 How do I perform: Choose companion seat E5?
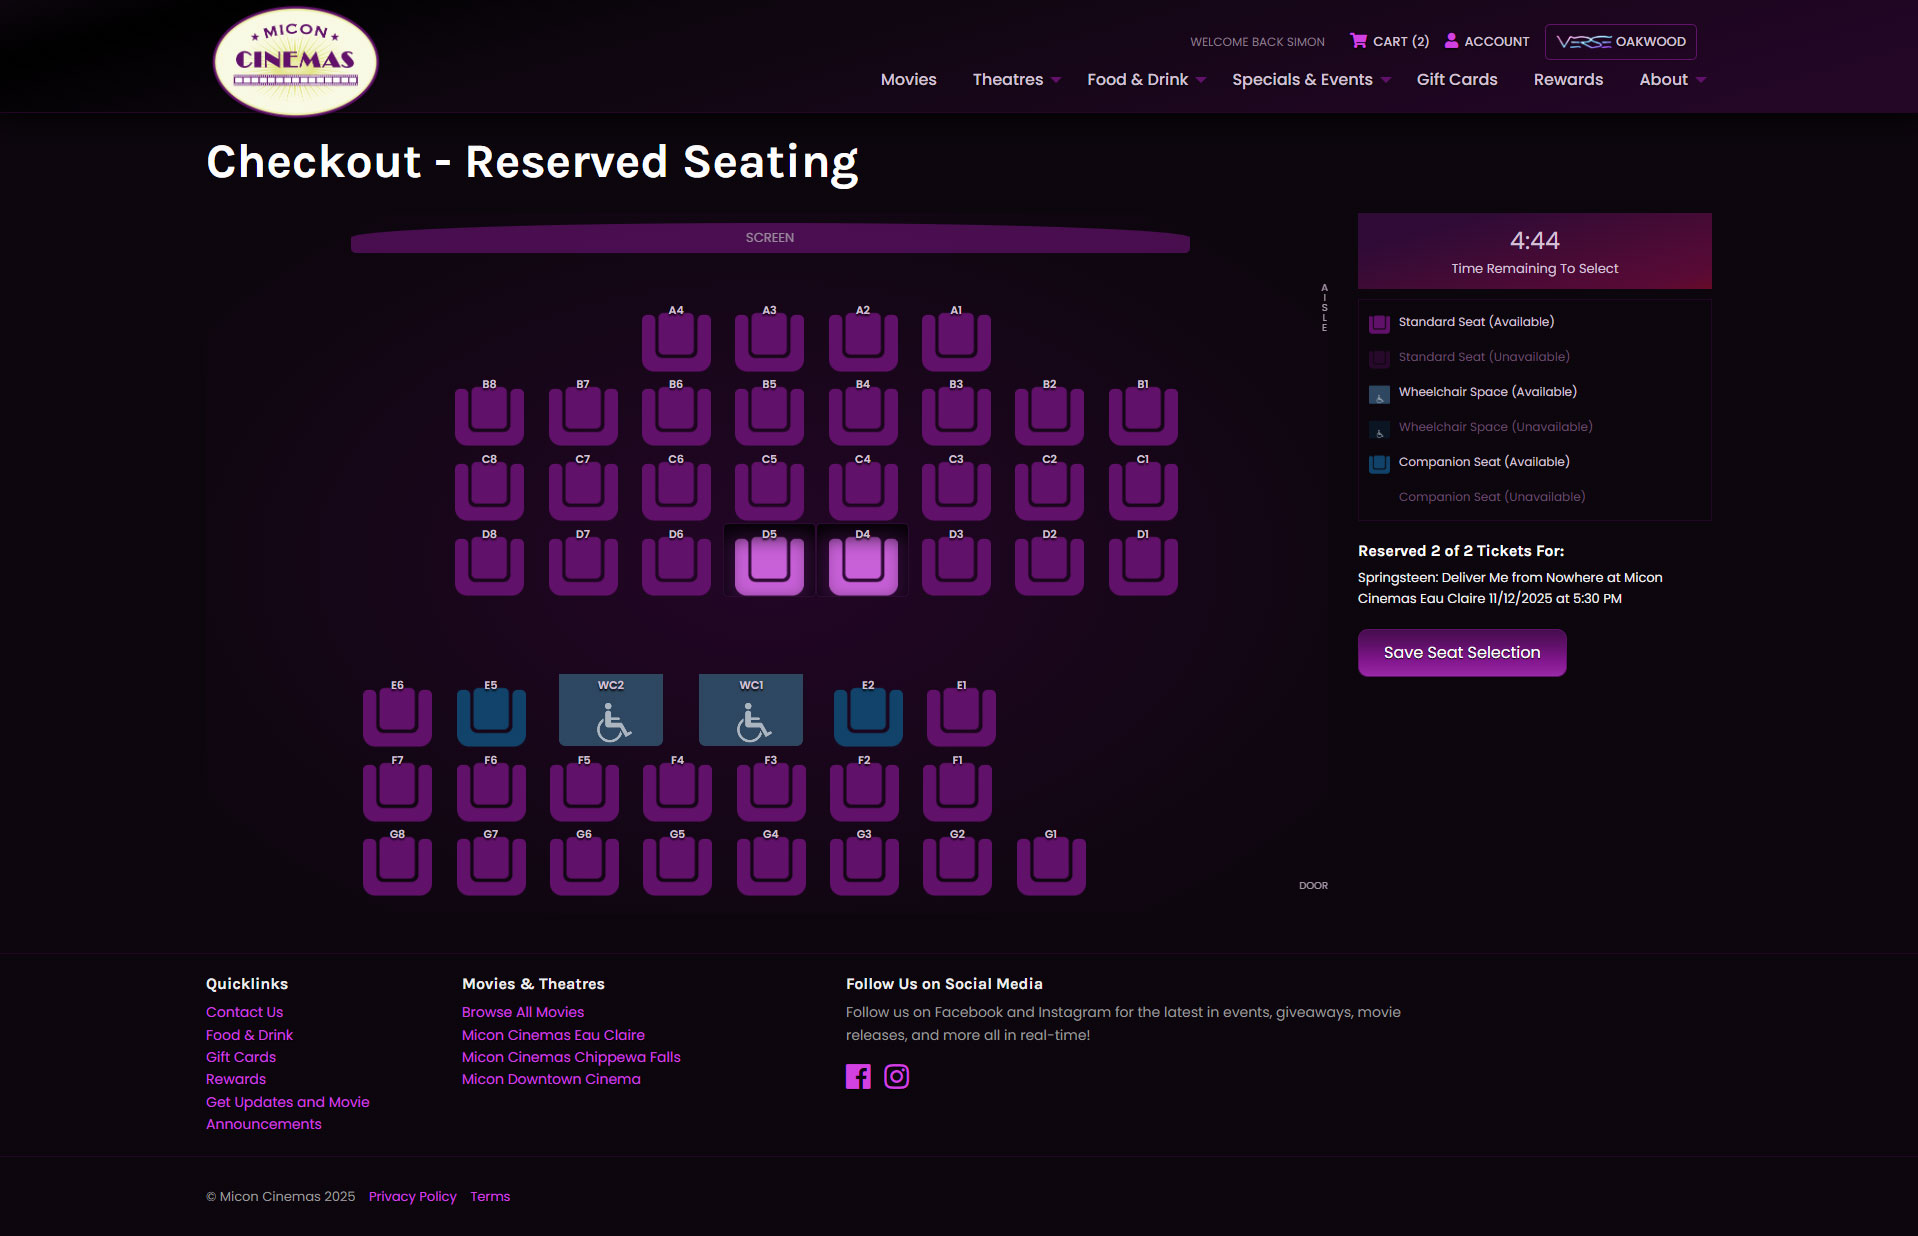click(x=491, y=714)
